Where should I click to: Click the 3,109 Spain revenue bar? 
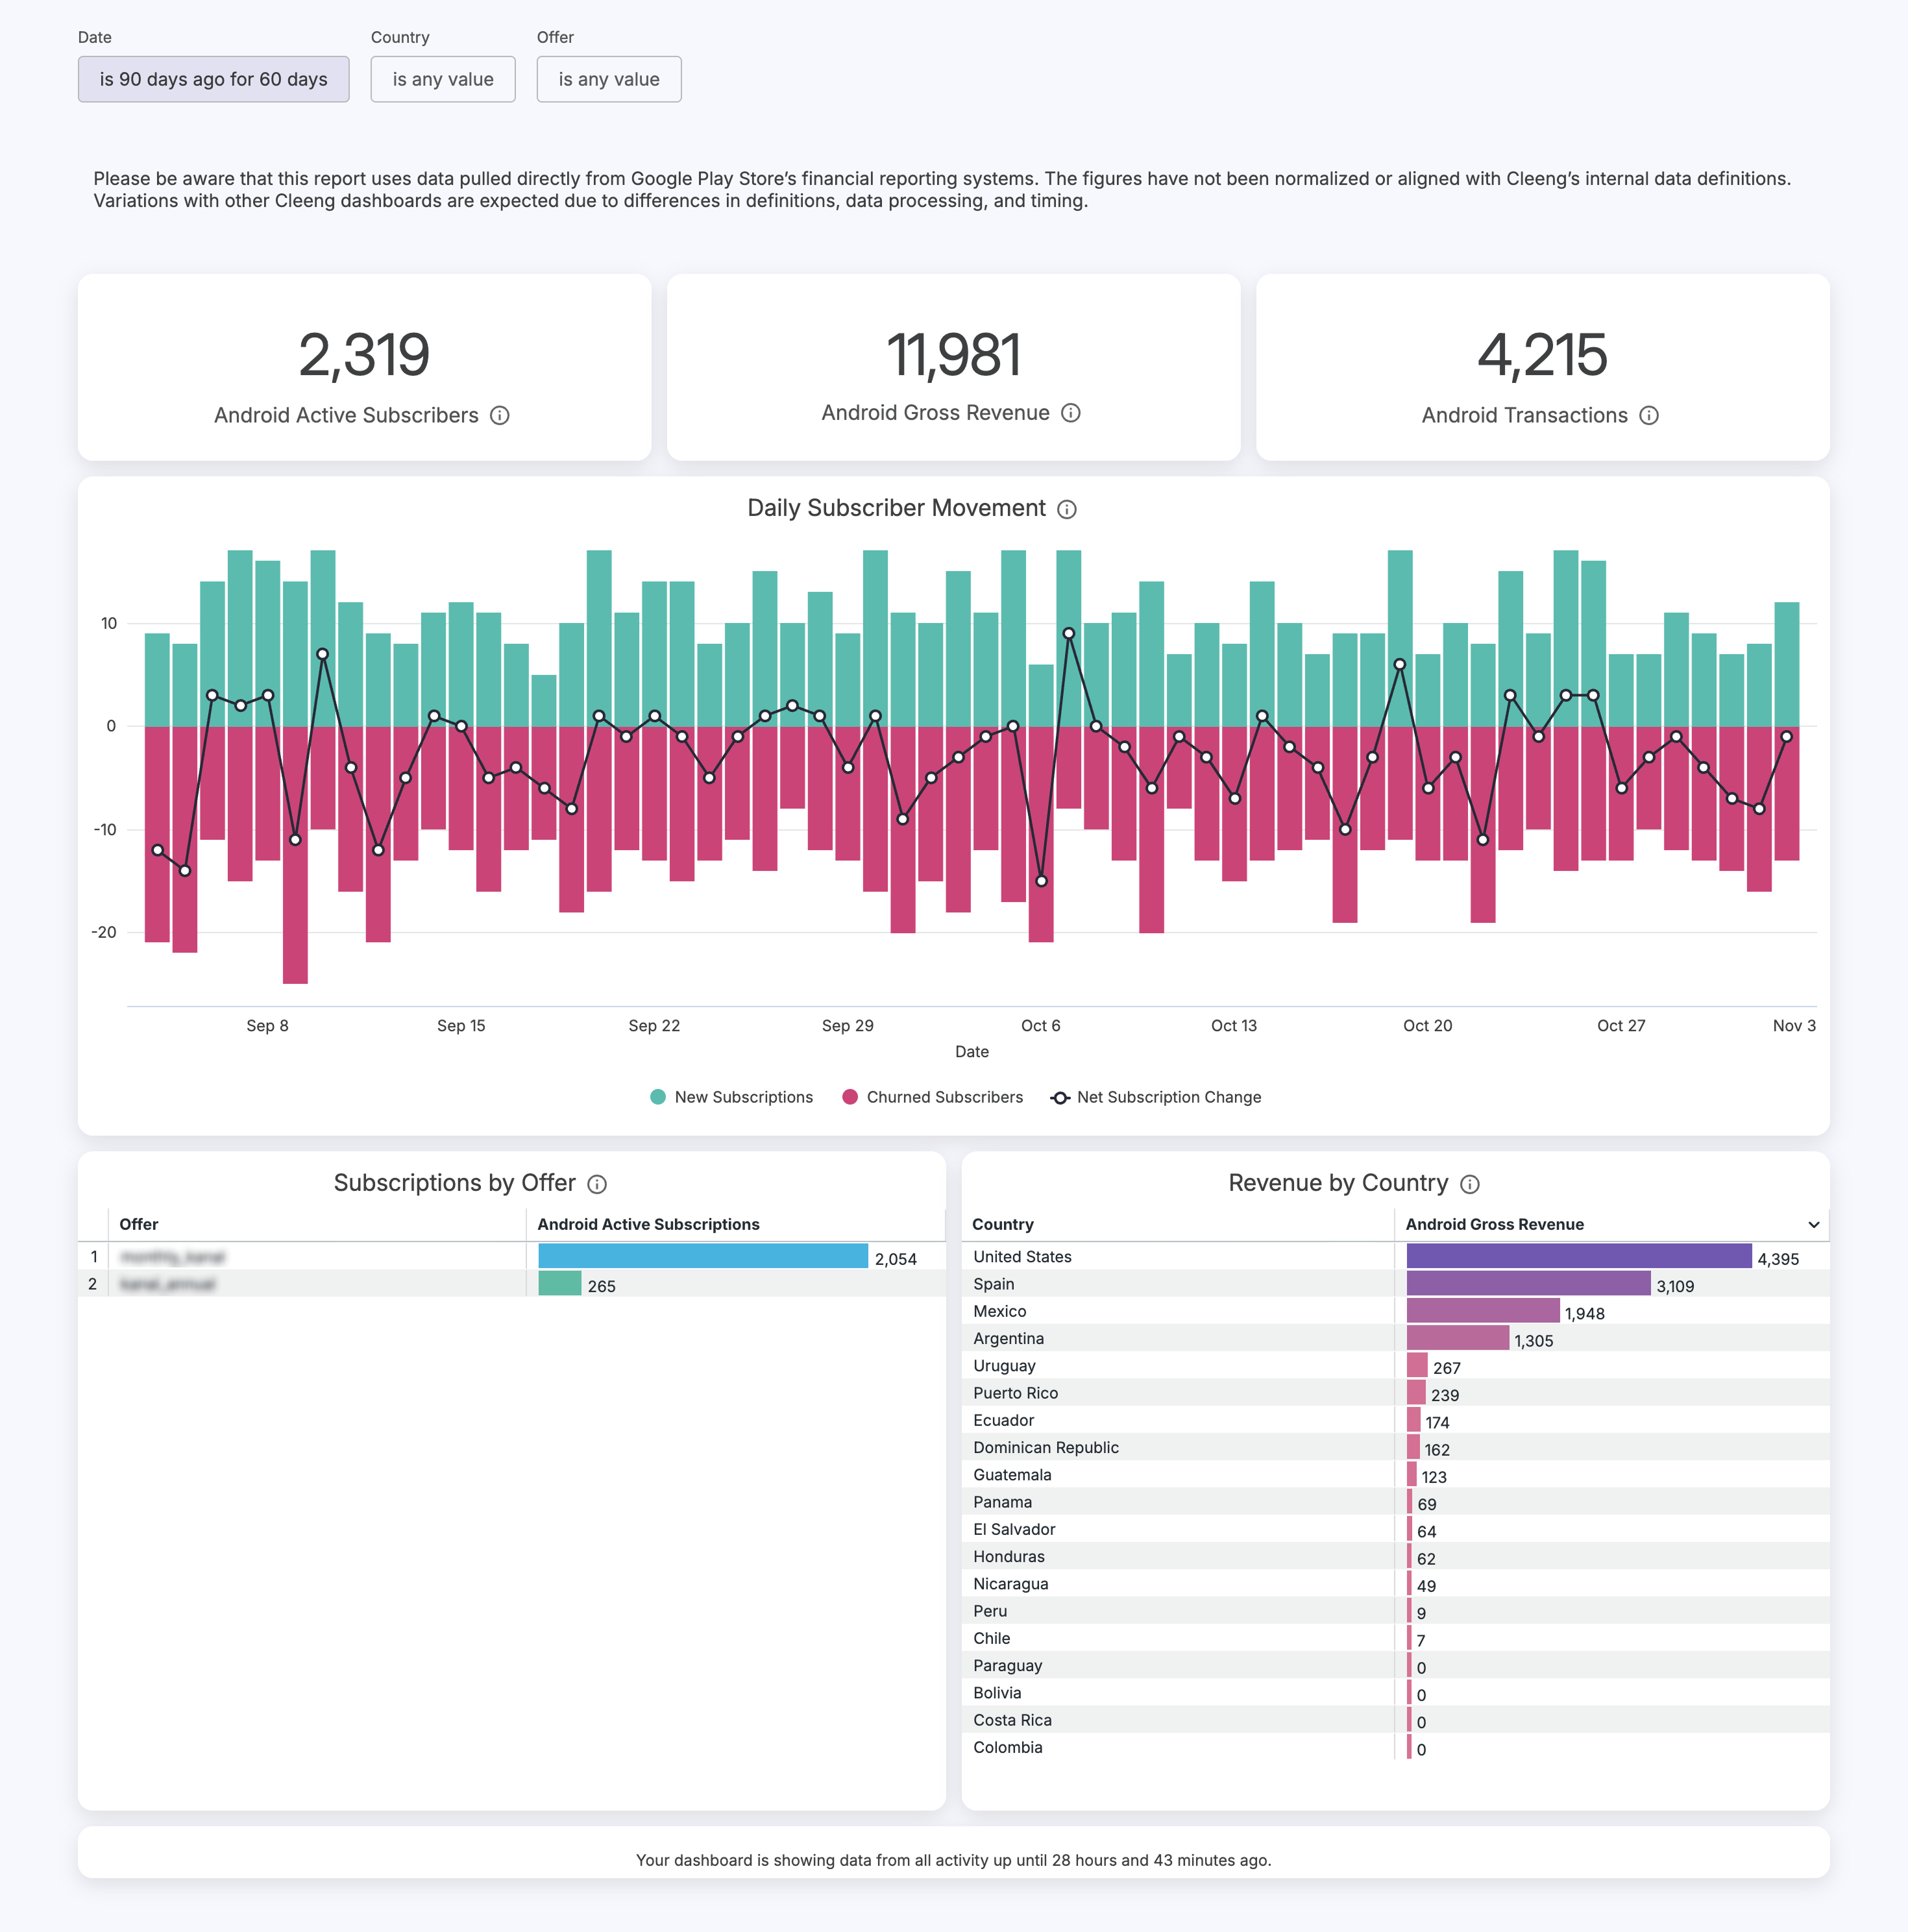pos(1529,1283)
